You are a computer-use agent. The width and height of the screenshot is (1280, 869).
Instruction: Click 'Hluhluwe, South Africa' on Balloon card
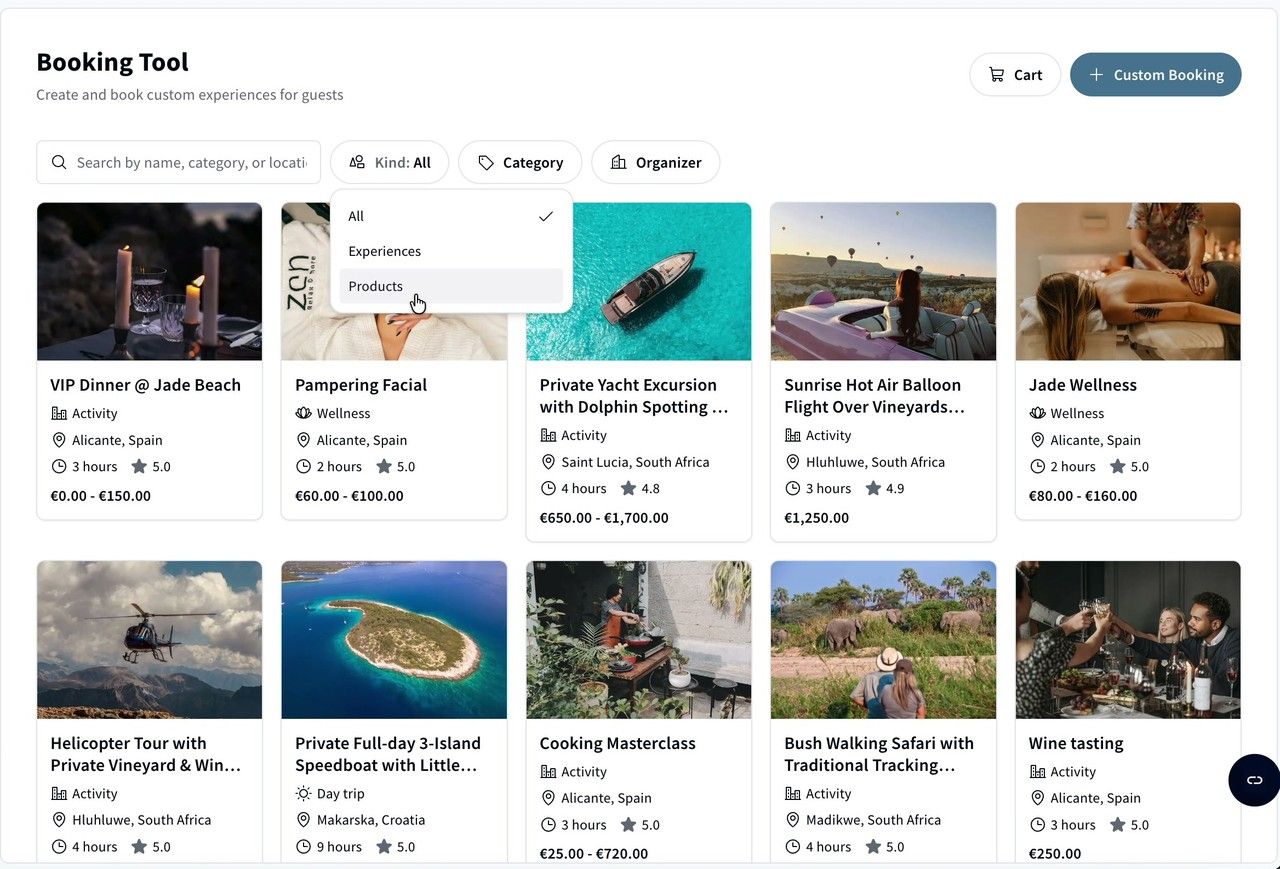point(876,462)
